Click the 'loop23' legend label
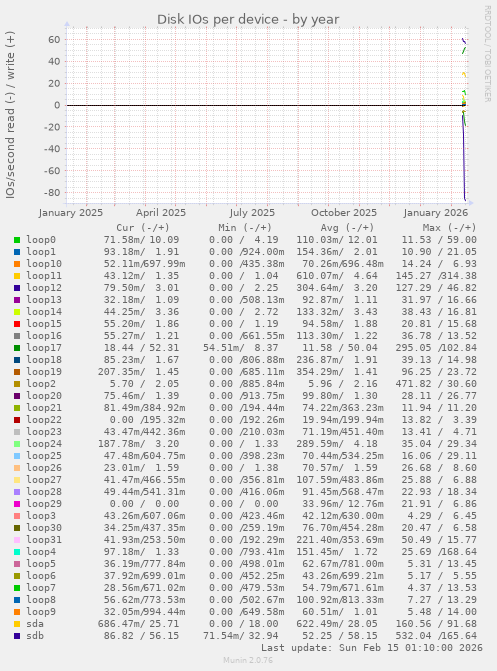This screenshot has height=671, width=497. (x=44, y=431)
